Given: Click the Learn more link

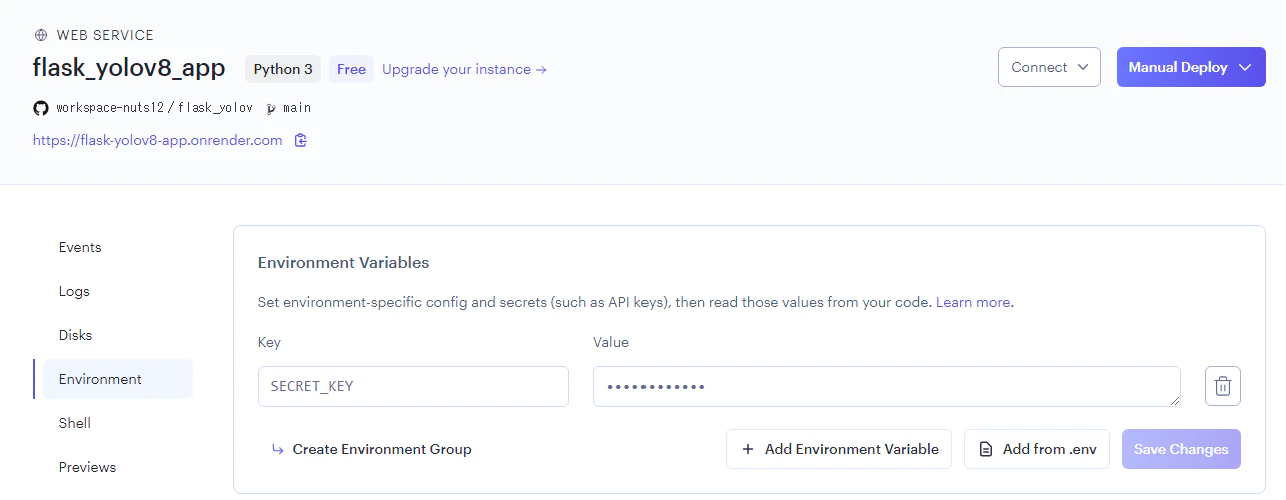Looking at the screenshot, I should (973, 302).
